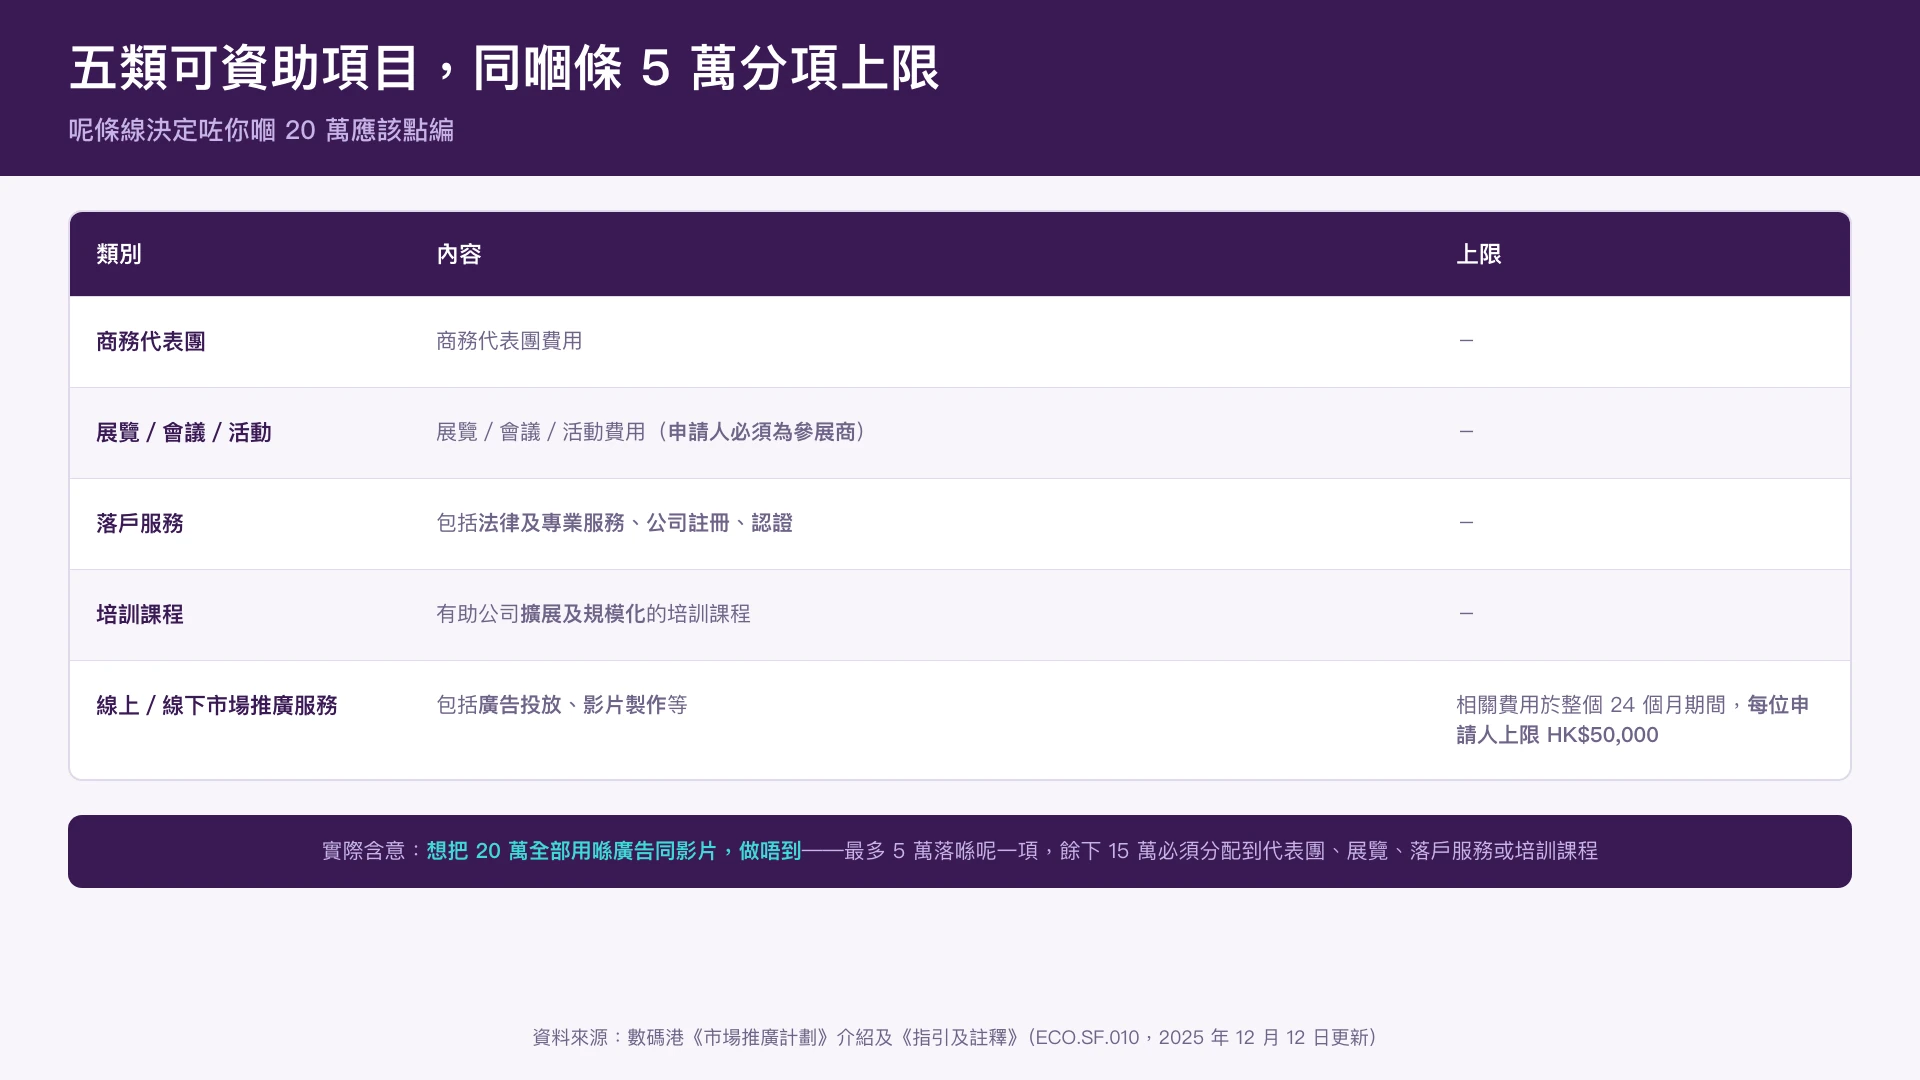Click the 展覽 / 會議 / 活動 category cell
This screenshot has height=1080, width=1920.
tap(184, 433)
